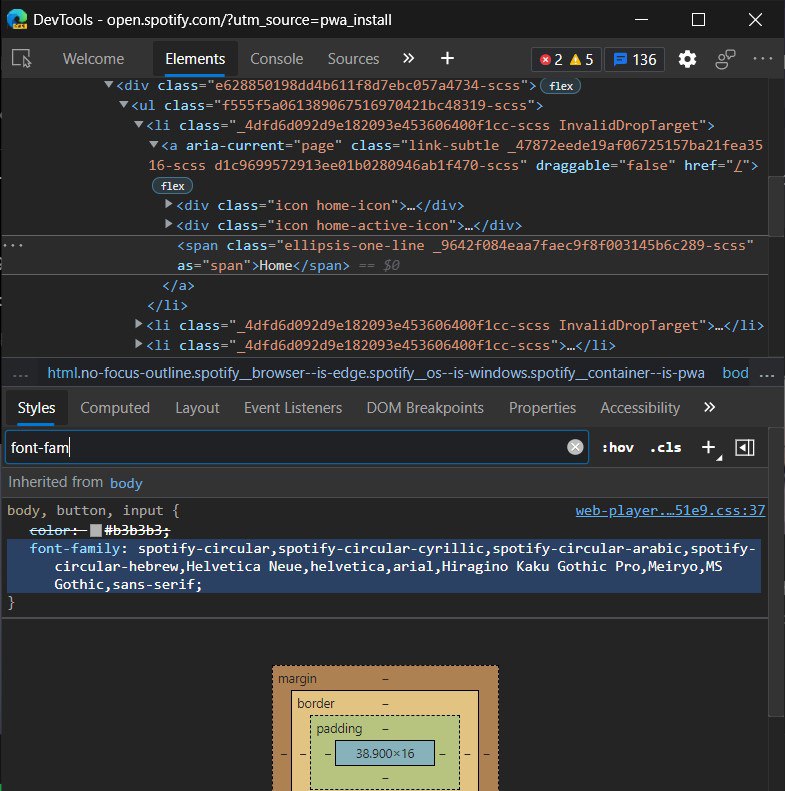Expand the last li 4dfd6d09 node
Viewport: 785px width, 791px height.
(139, 344)
